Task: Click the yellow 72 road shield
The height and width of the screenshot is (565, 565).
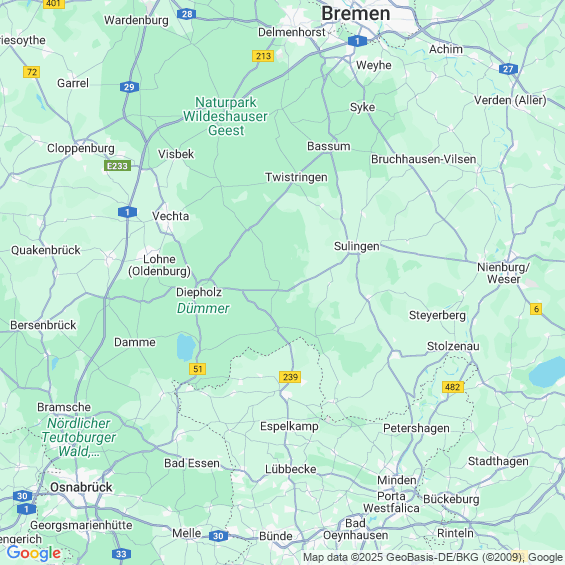Action: tap(32, 72)
